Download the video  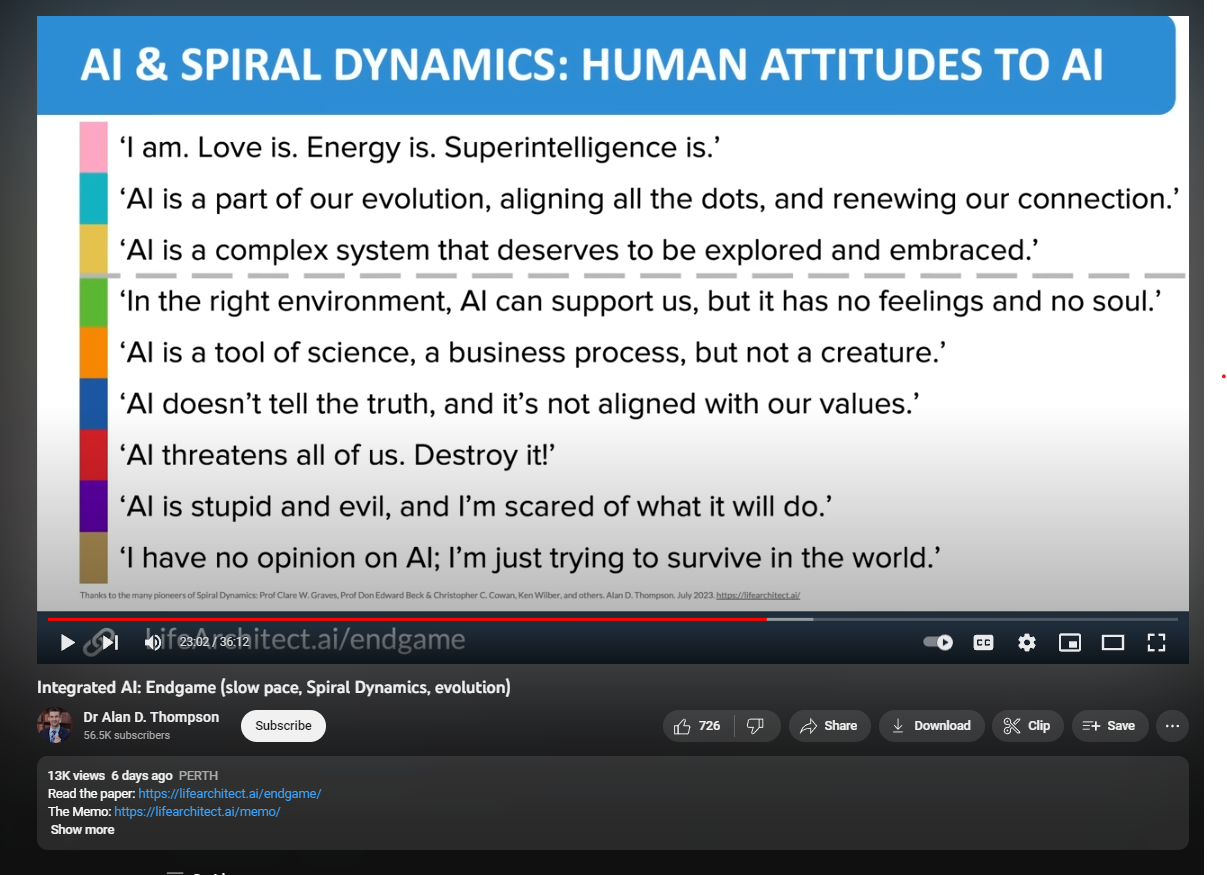932,726
